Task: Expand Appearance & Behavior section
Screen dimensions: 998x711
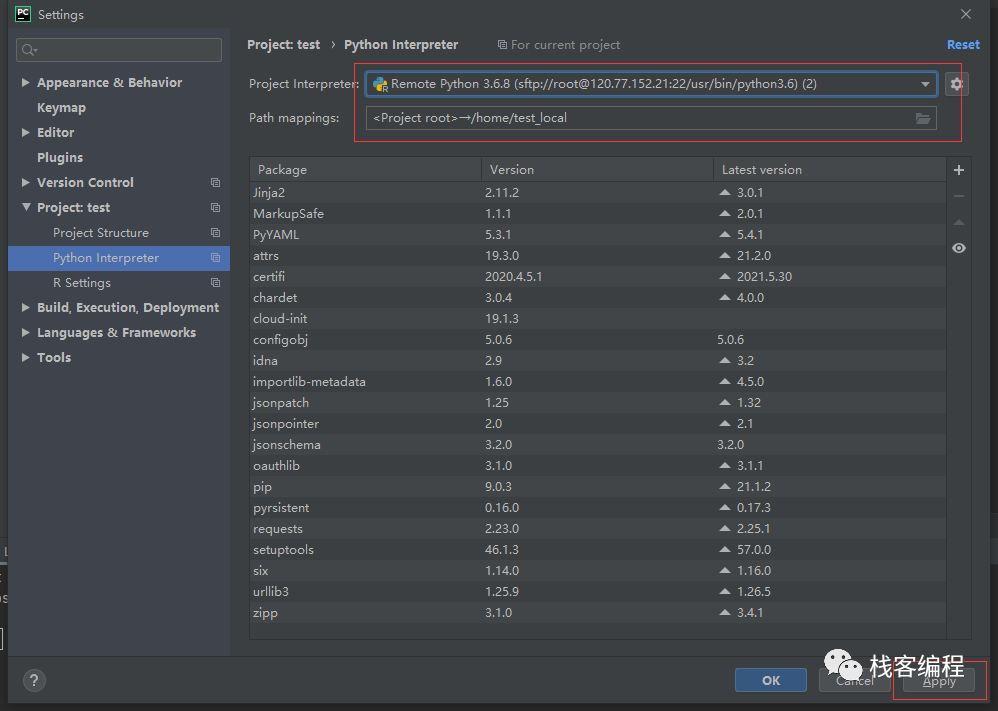Action: pos(25,82)
